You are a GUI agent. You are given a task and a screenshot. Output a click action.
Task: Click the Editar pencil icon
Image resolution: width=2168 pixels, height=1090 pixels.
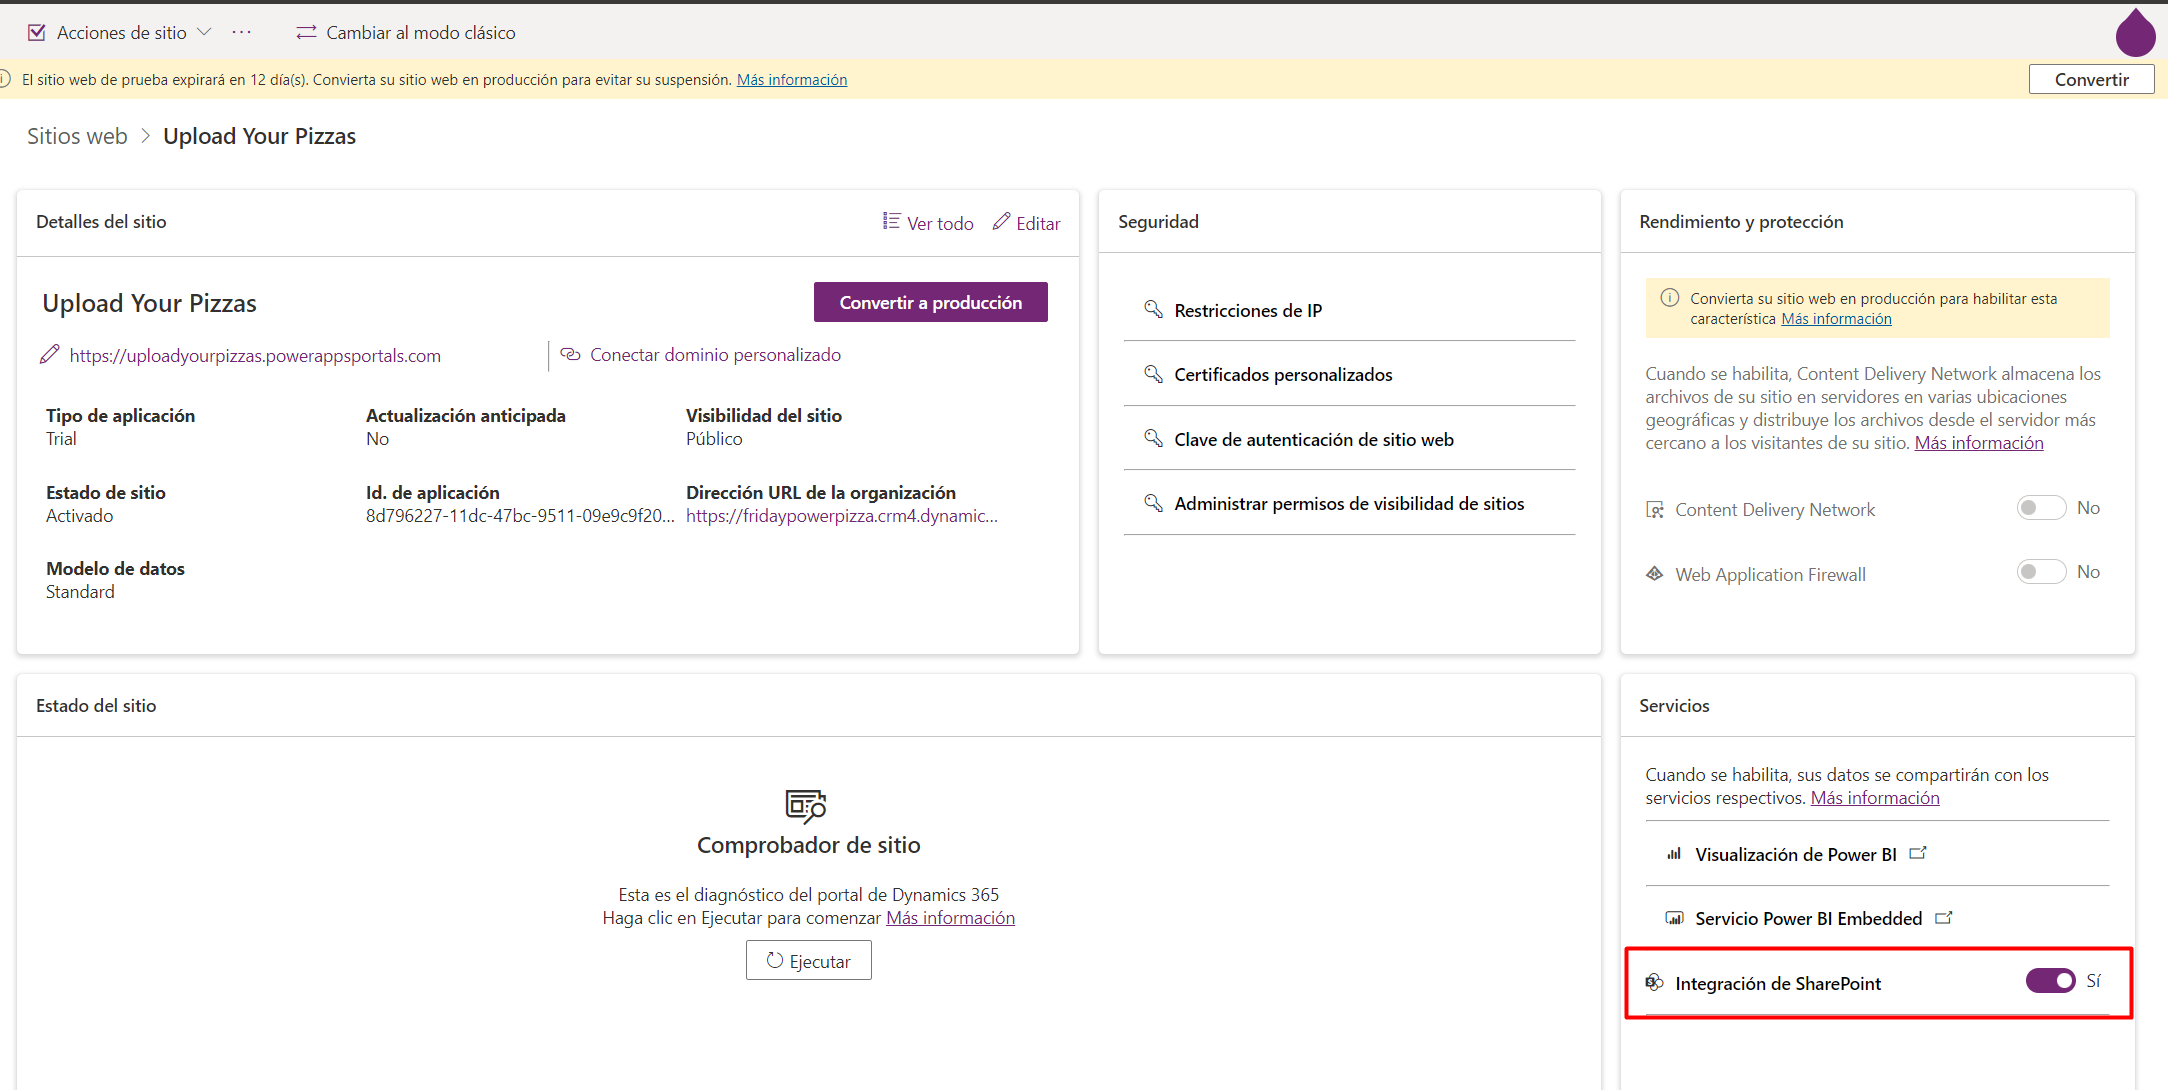pos(1001,221)
